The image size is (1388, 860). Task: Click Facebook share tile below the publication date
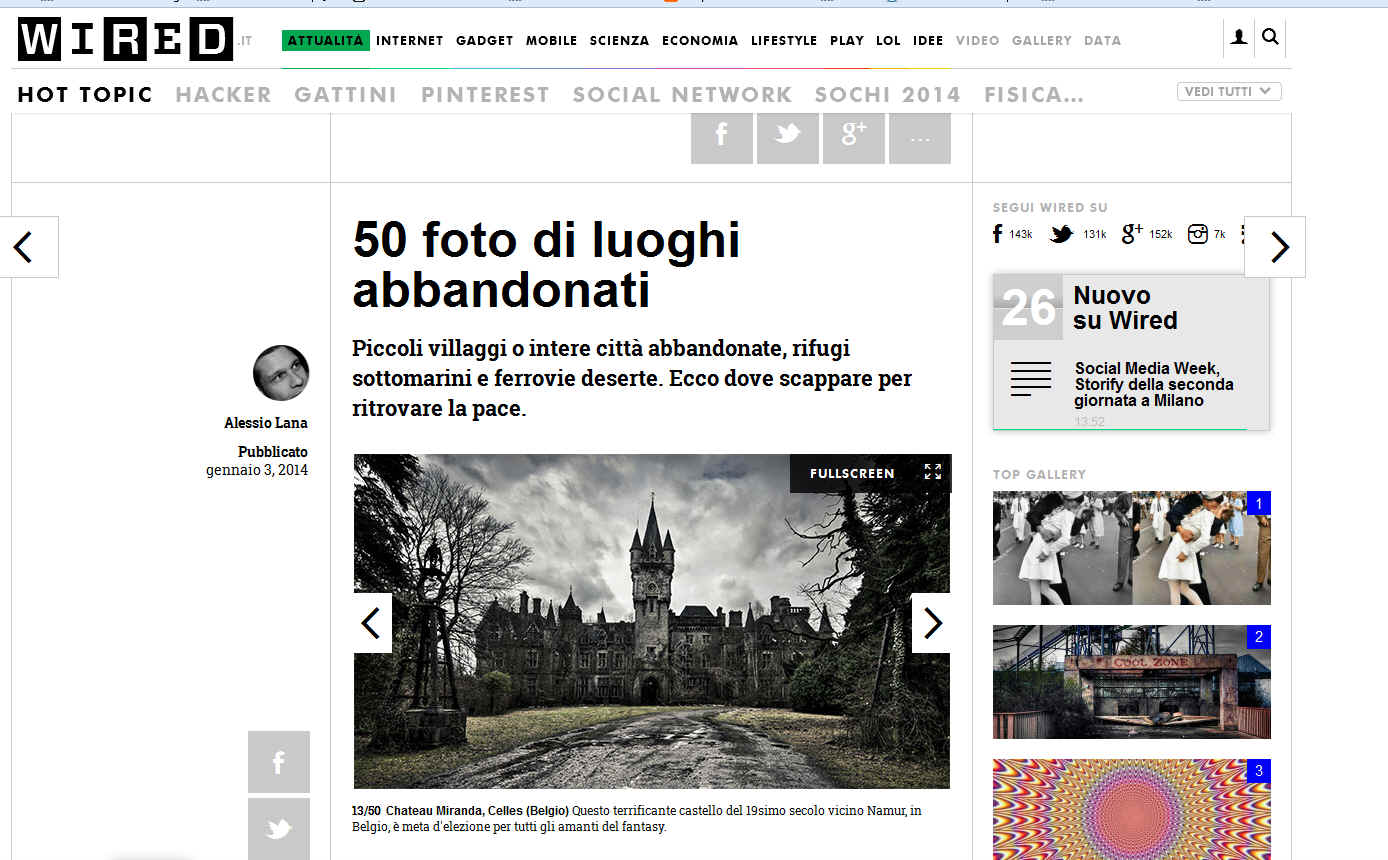click(279, 762)
